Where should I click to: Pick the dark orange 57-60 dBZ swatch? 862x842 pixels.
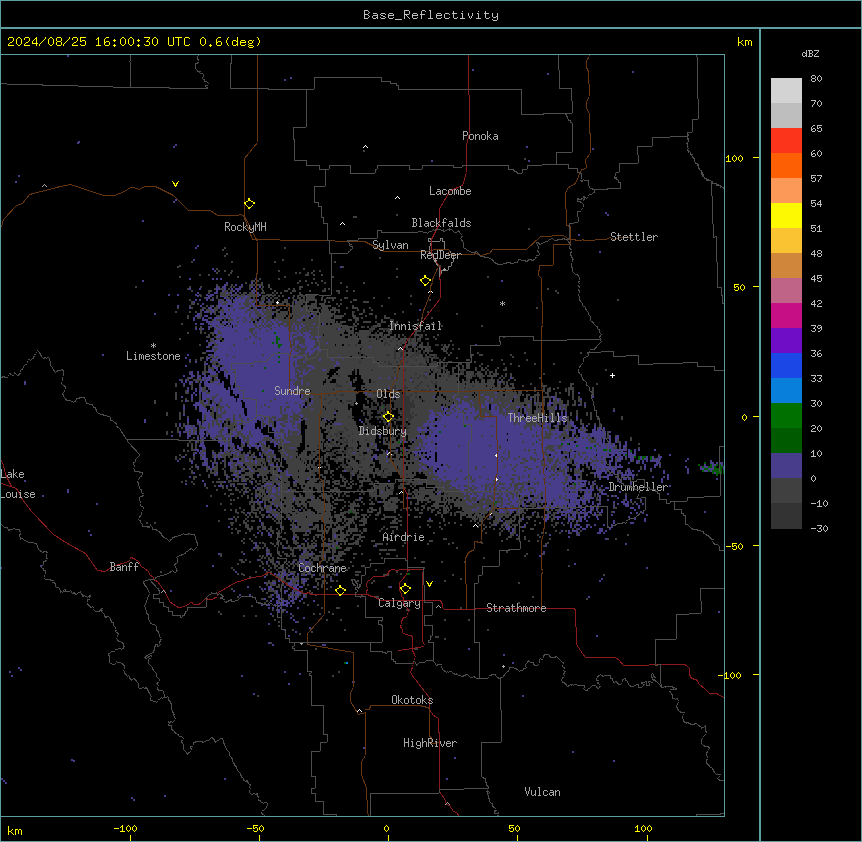[x=786, y=165]
